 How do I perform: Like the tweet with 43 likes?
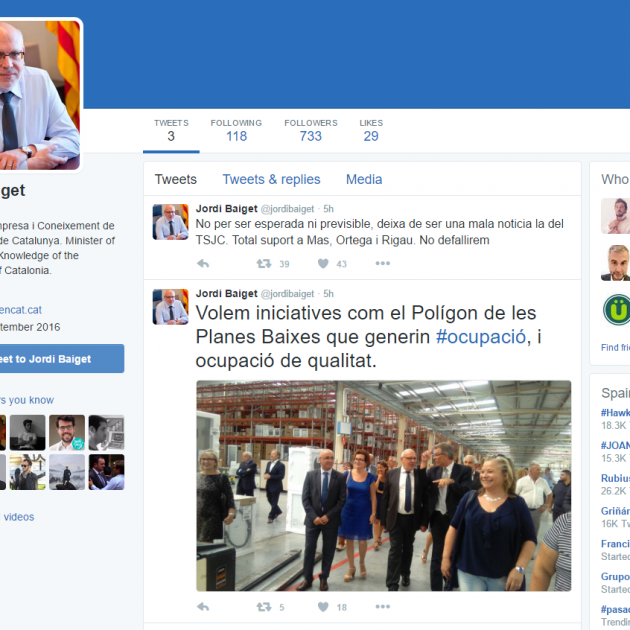(323, 264)
